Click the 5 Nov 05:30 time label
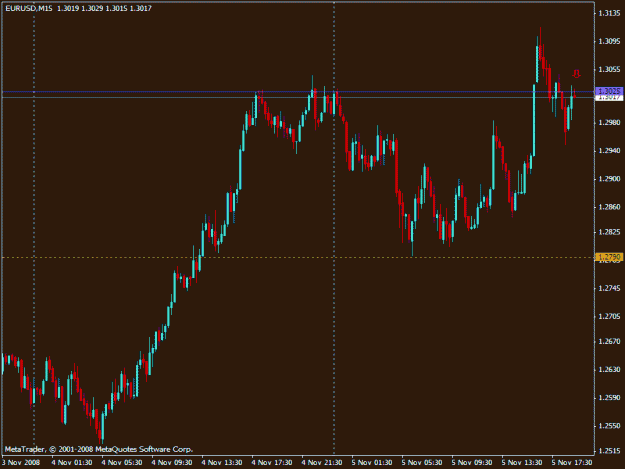 422,463
